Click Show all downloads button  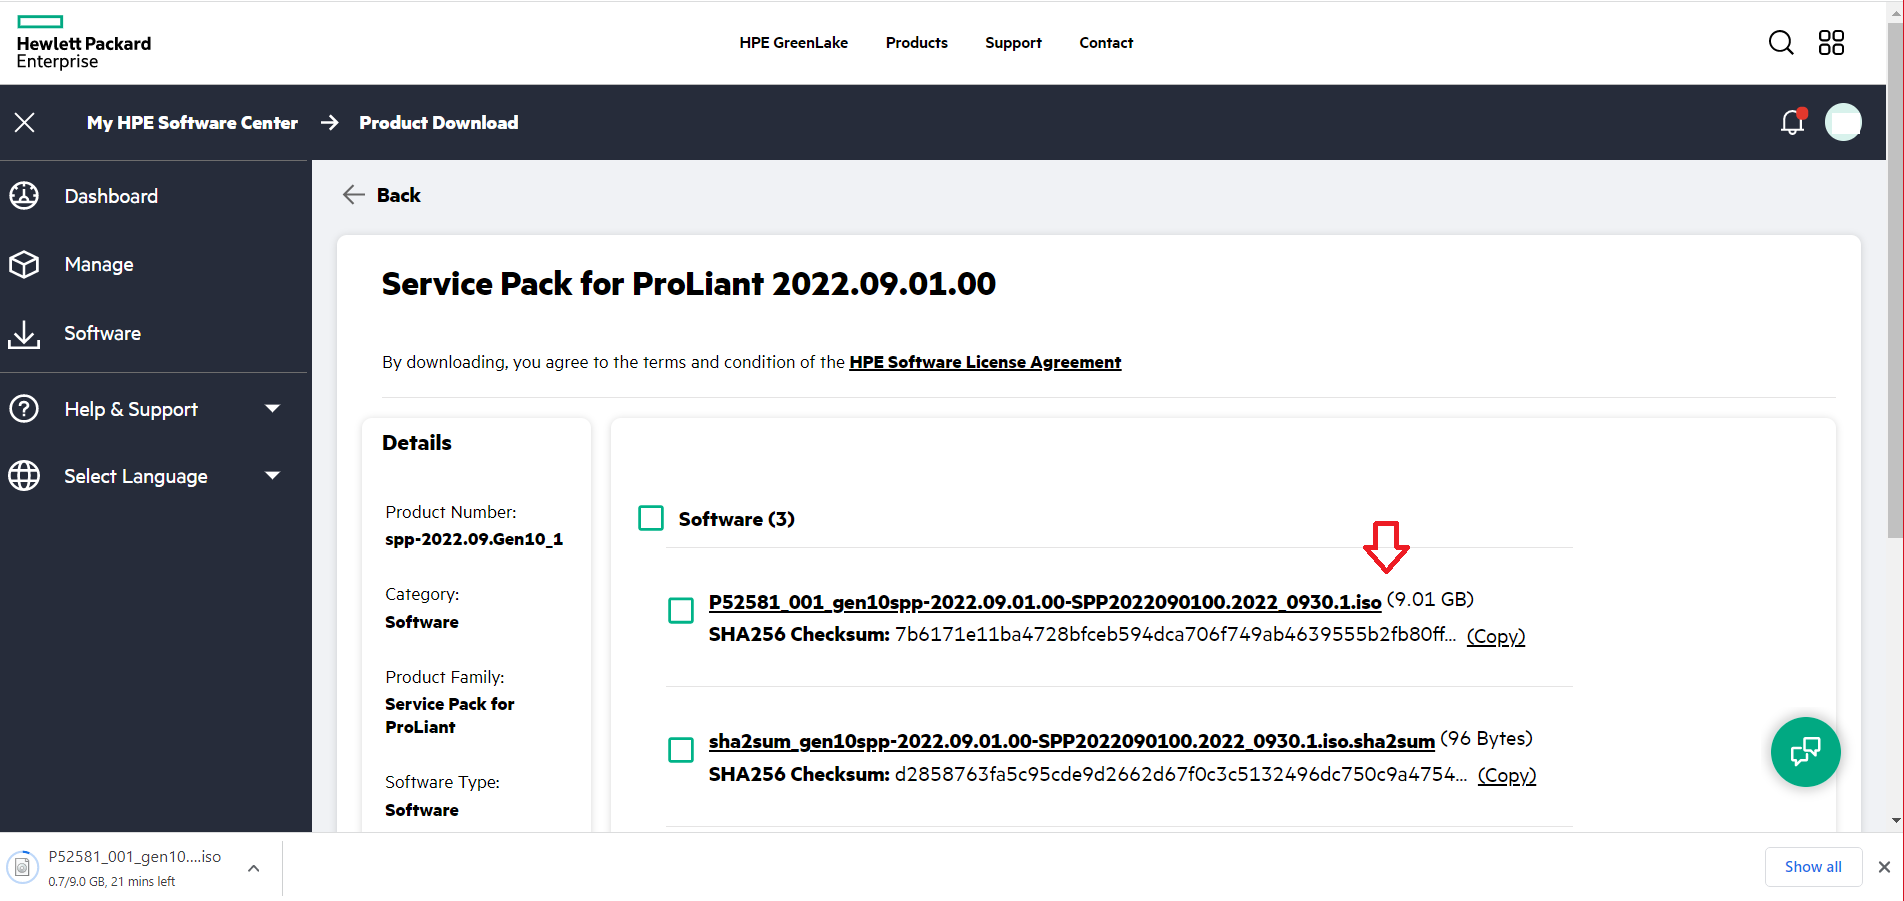(1813, 867)
